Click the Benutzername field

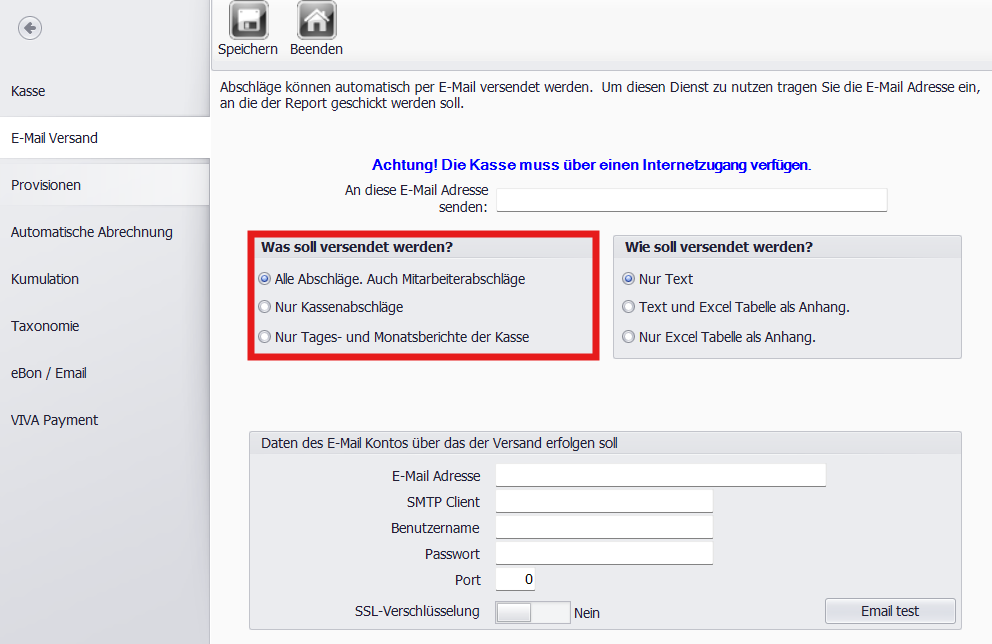[604, 527]
